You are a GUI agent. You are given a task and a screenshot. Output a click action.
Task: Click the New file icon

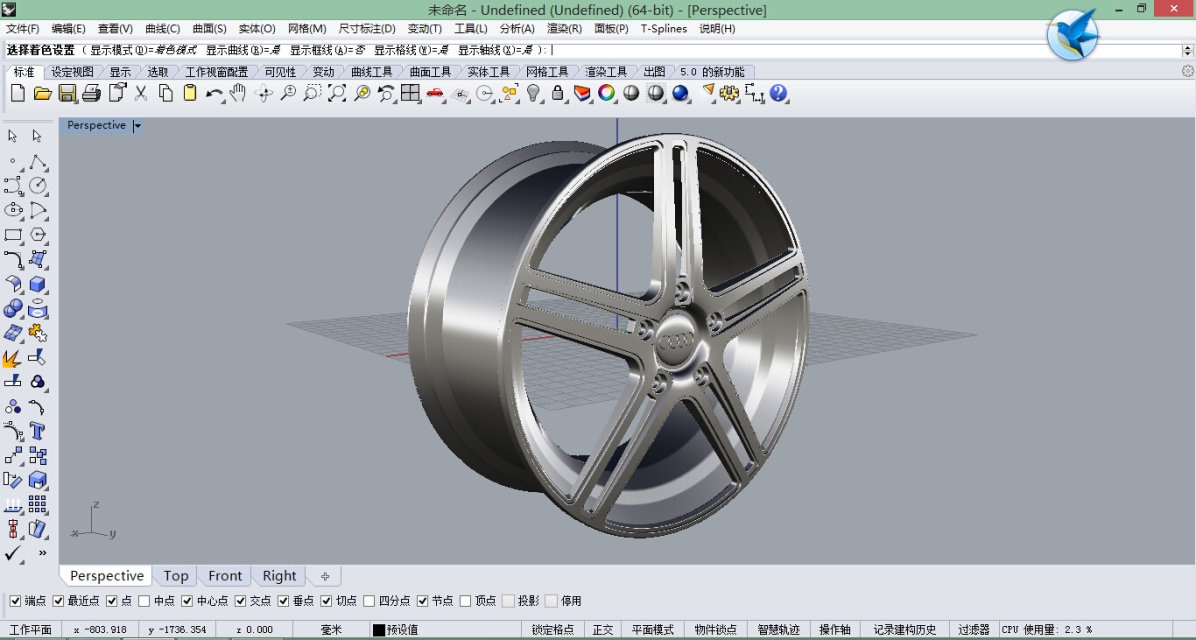coord(18,93)
